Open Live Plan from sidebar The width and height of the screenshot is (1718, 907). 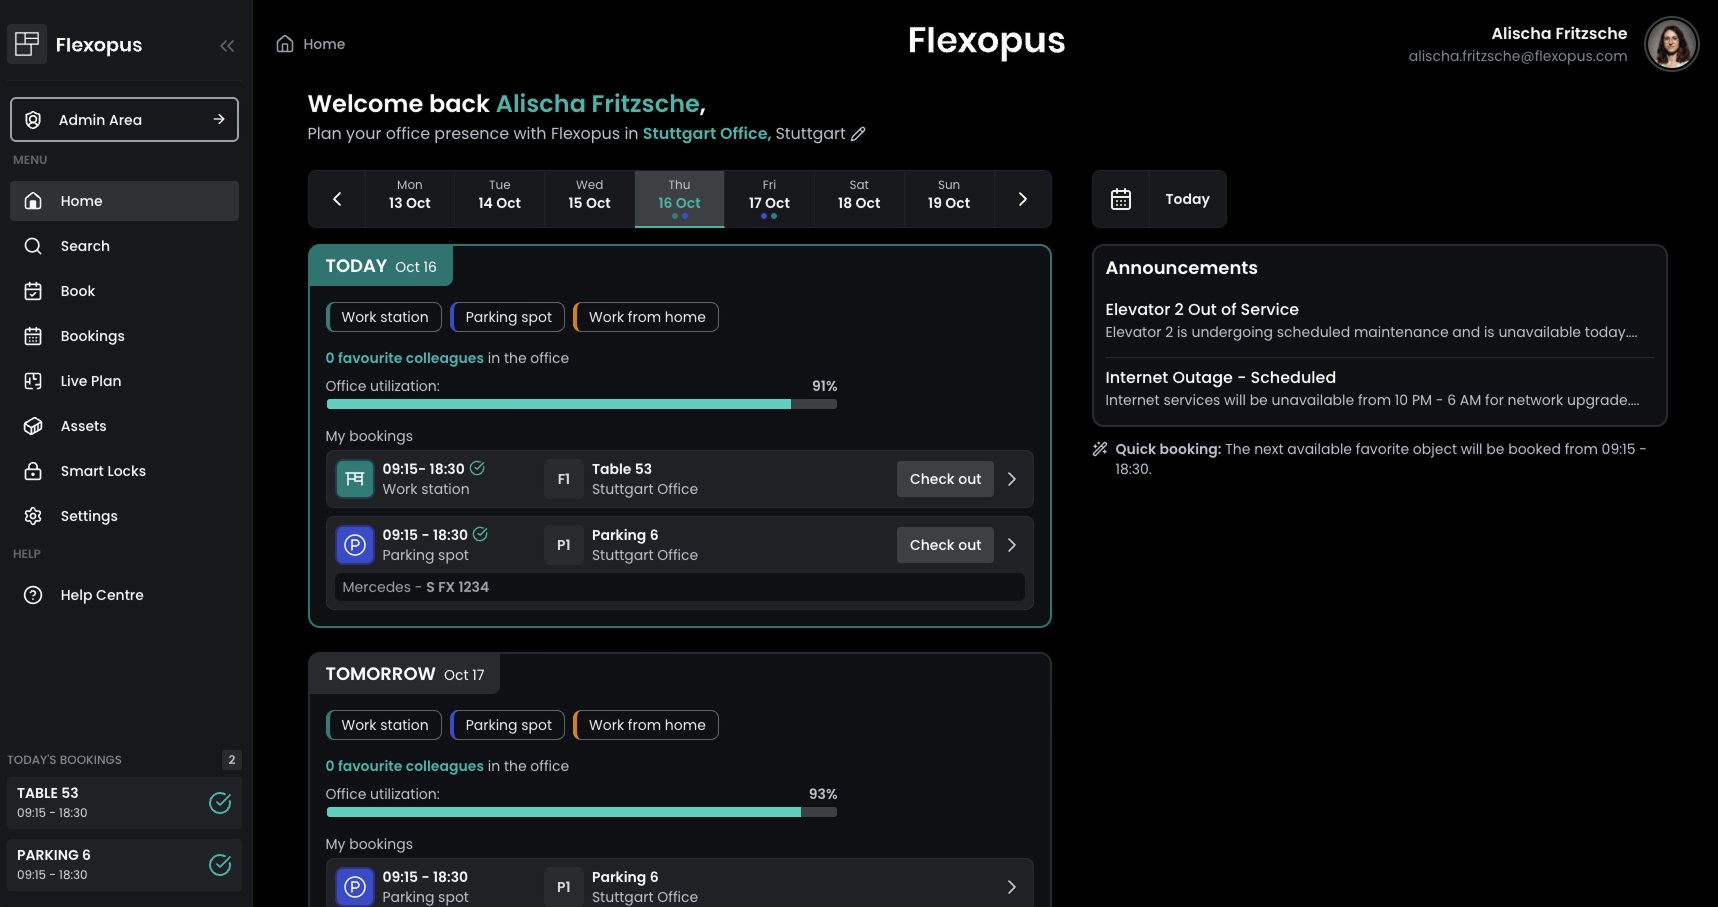(x=90, y=381)
